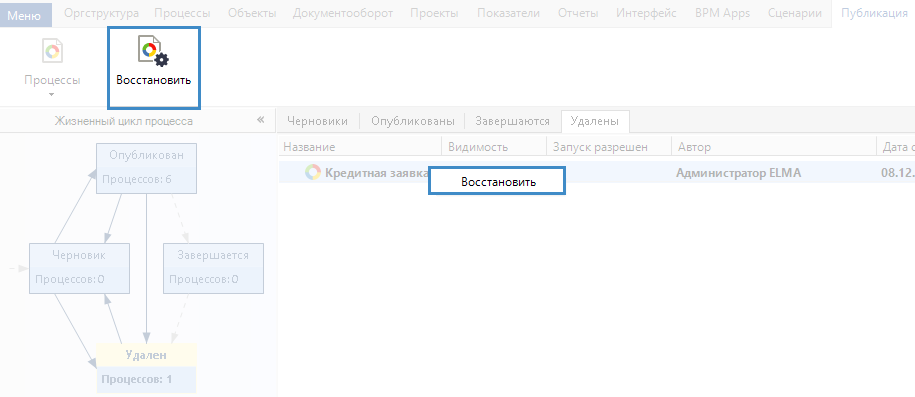Select the Удален lifecycle node
915x397 pixels.
coord(146,368)
